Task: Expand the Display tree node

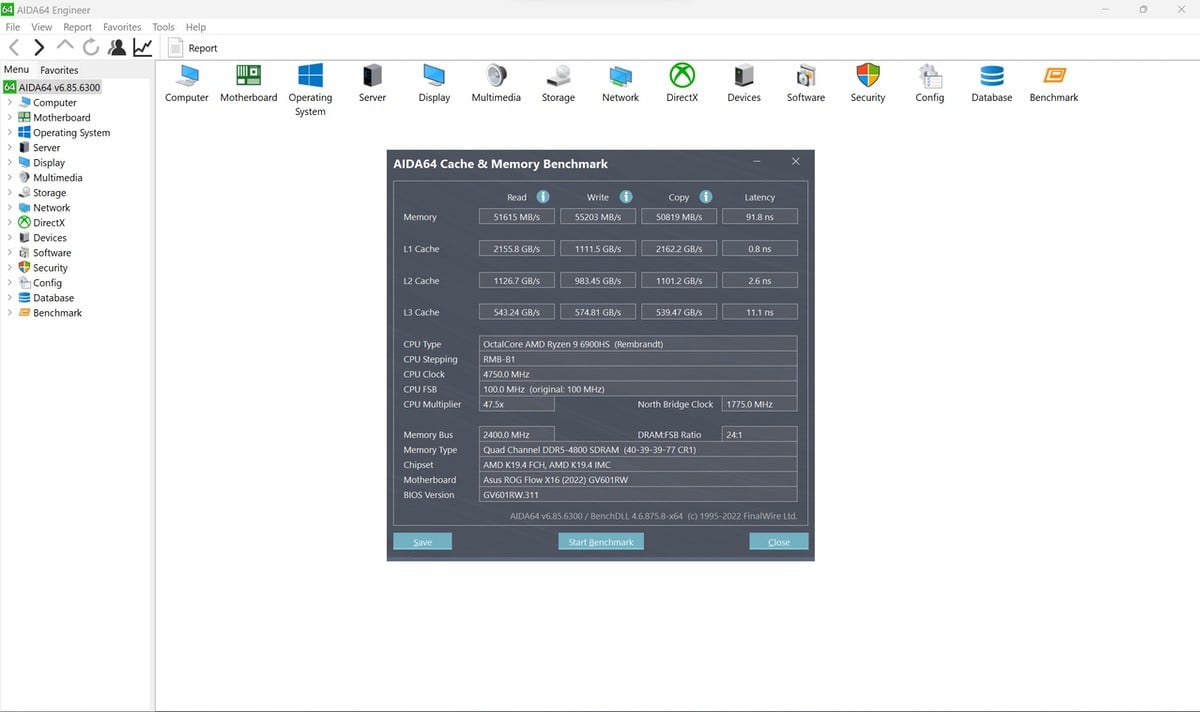Action: click(10, 162)
